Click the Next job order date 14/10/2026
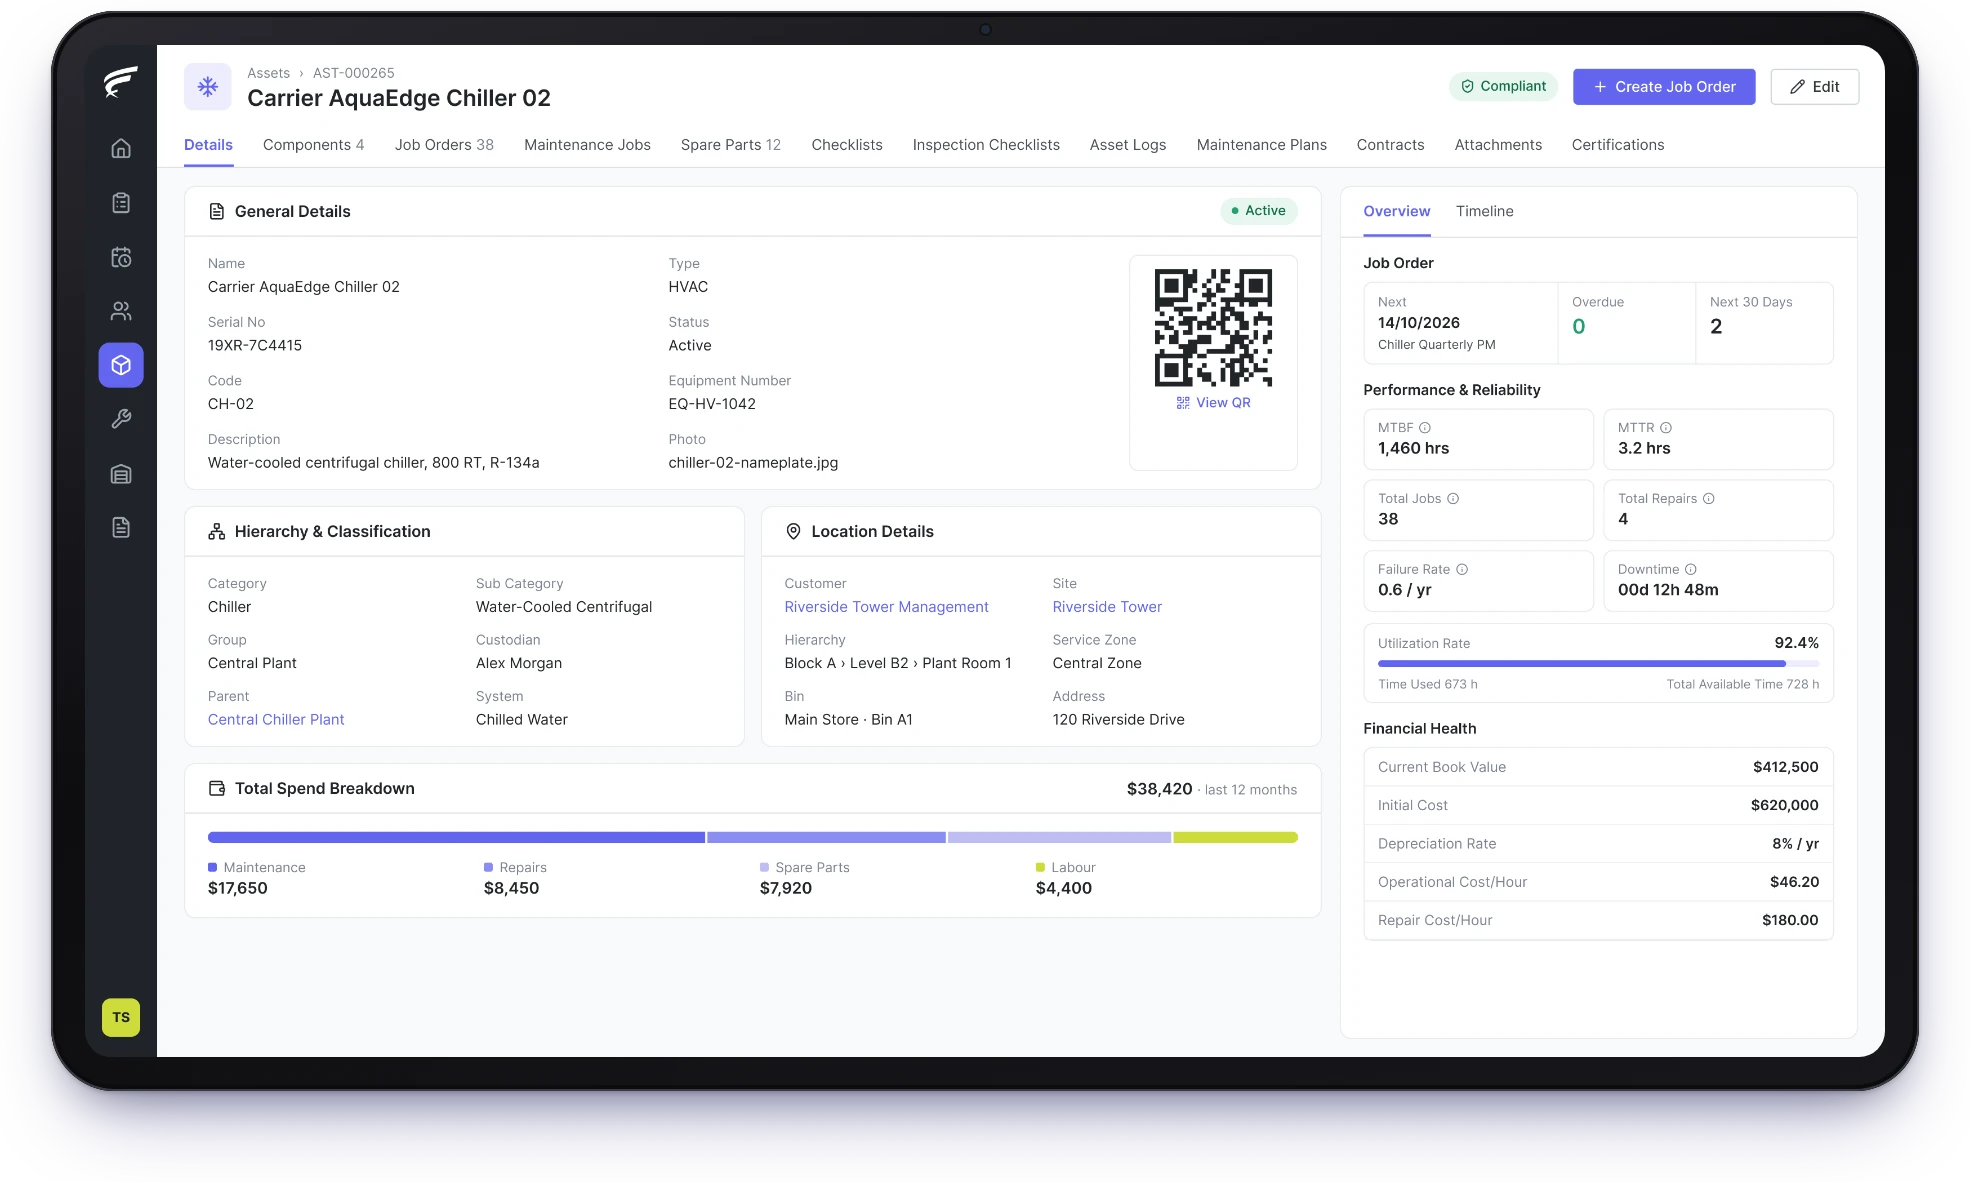 click(x=1418, y=323)
